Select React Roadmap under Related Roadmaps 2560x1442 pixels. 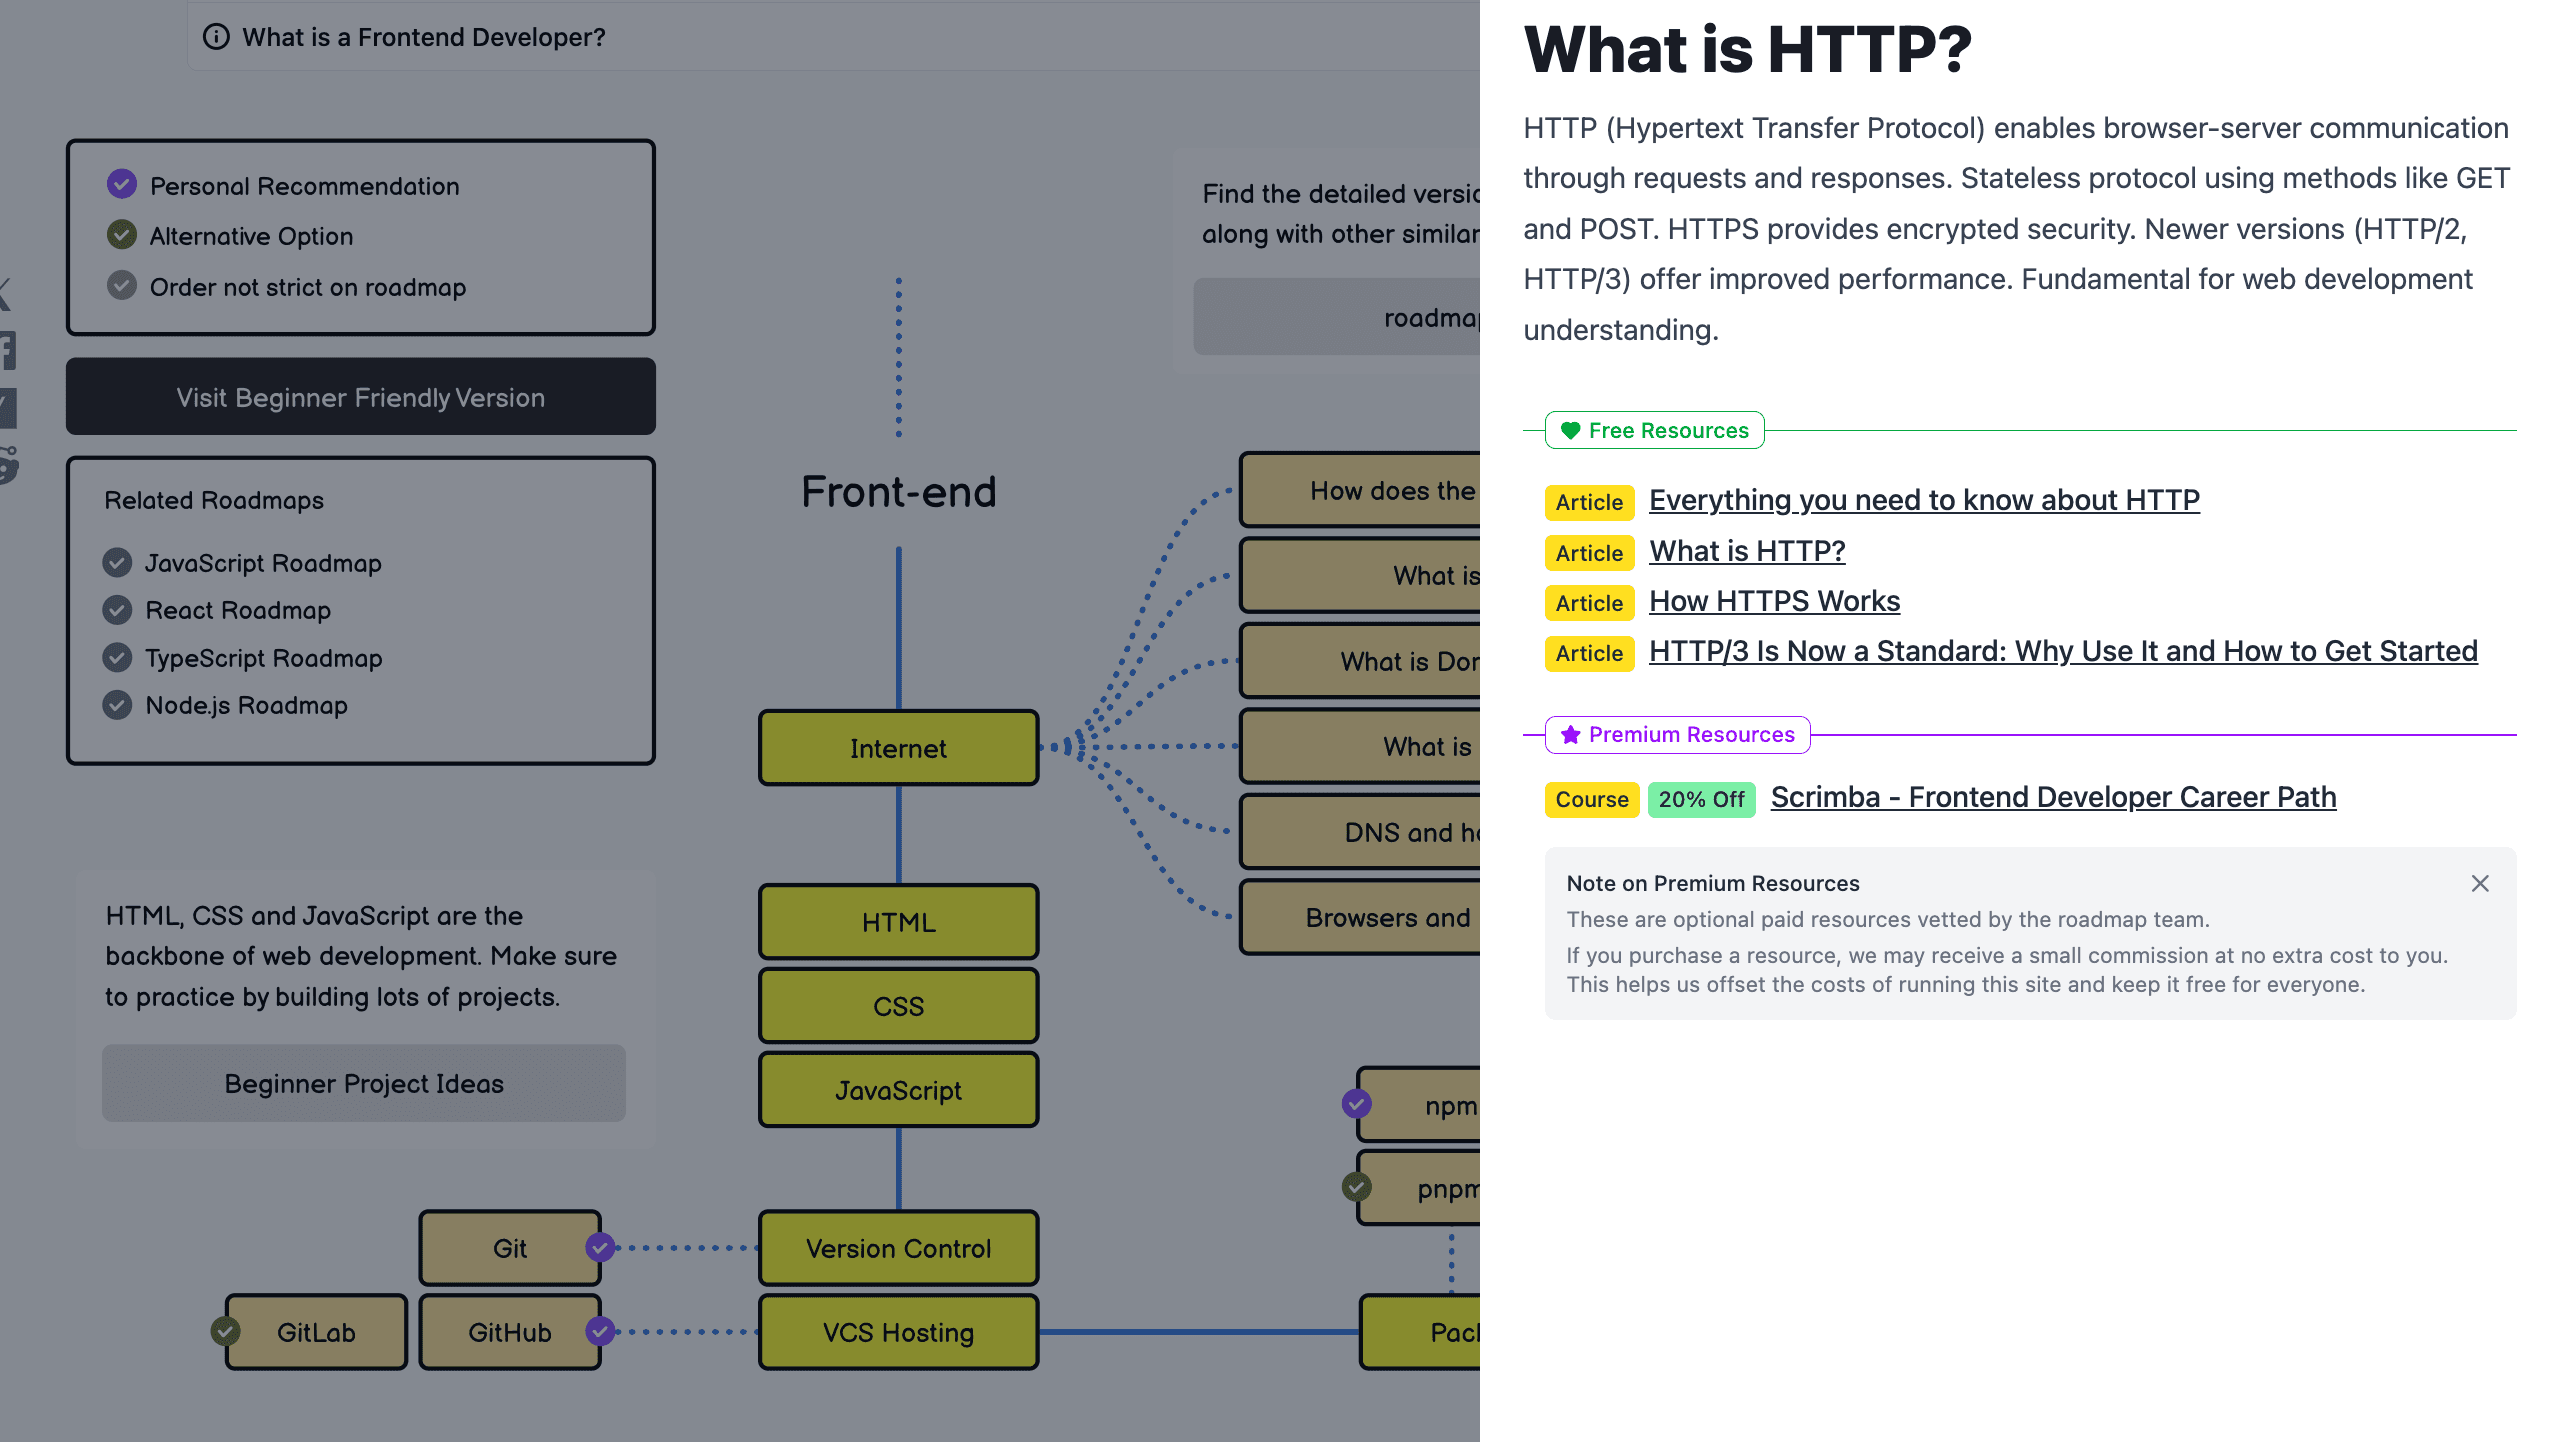(x=238, y=610)
